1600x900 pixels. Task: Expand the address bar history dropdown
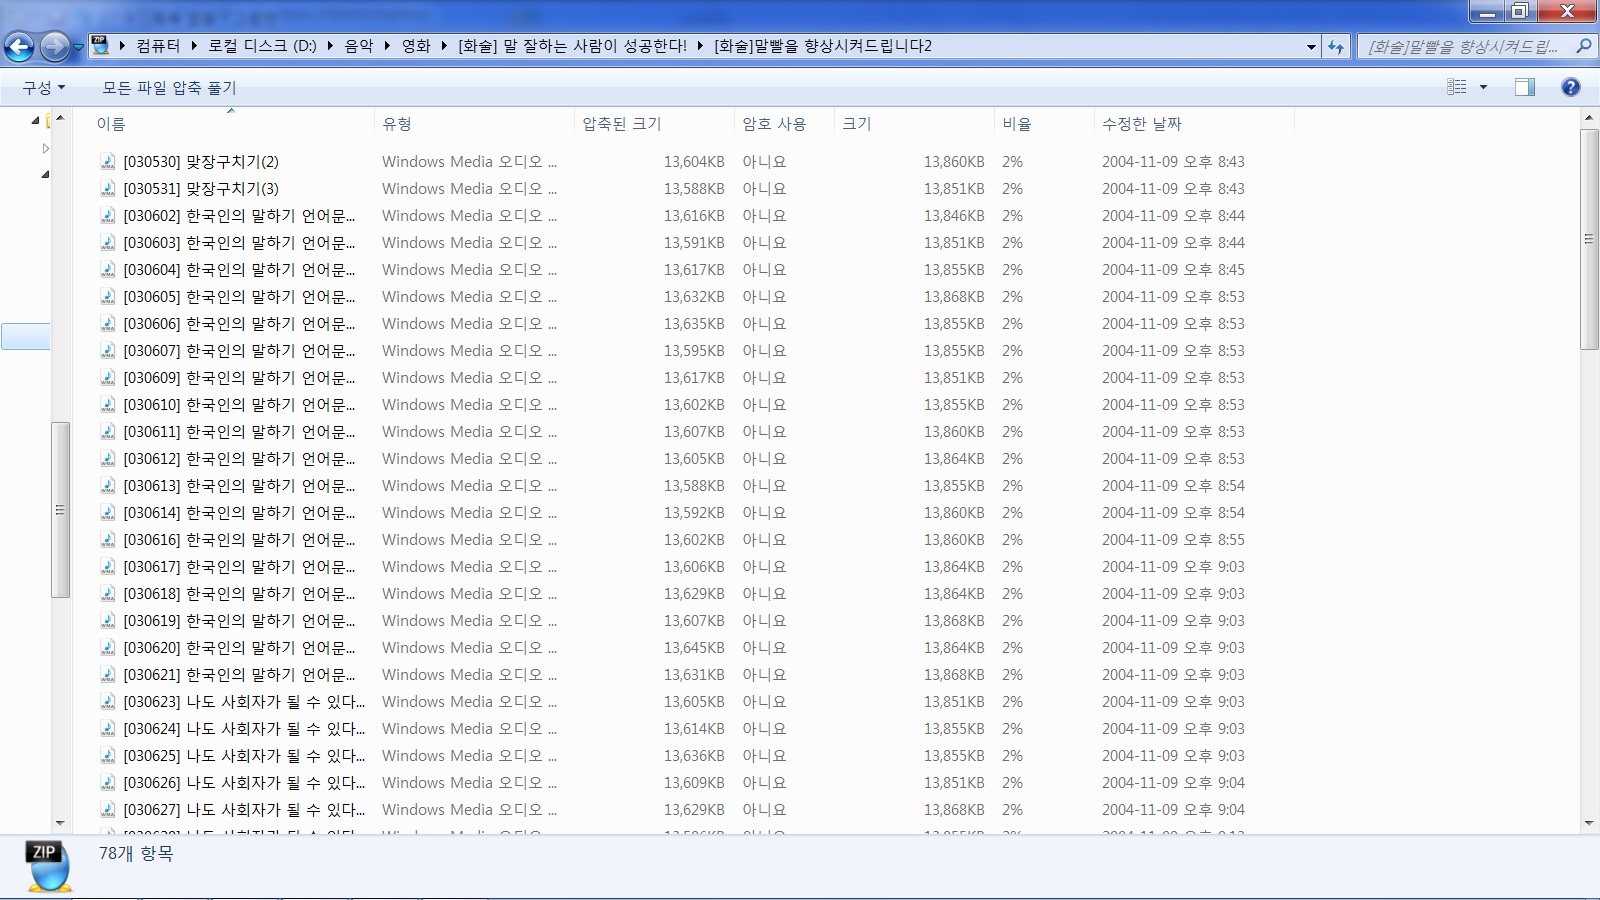[x=1311, y=46]
